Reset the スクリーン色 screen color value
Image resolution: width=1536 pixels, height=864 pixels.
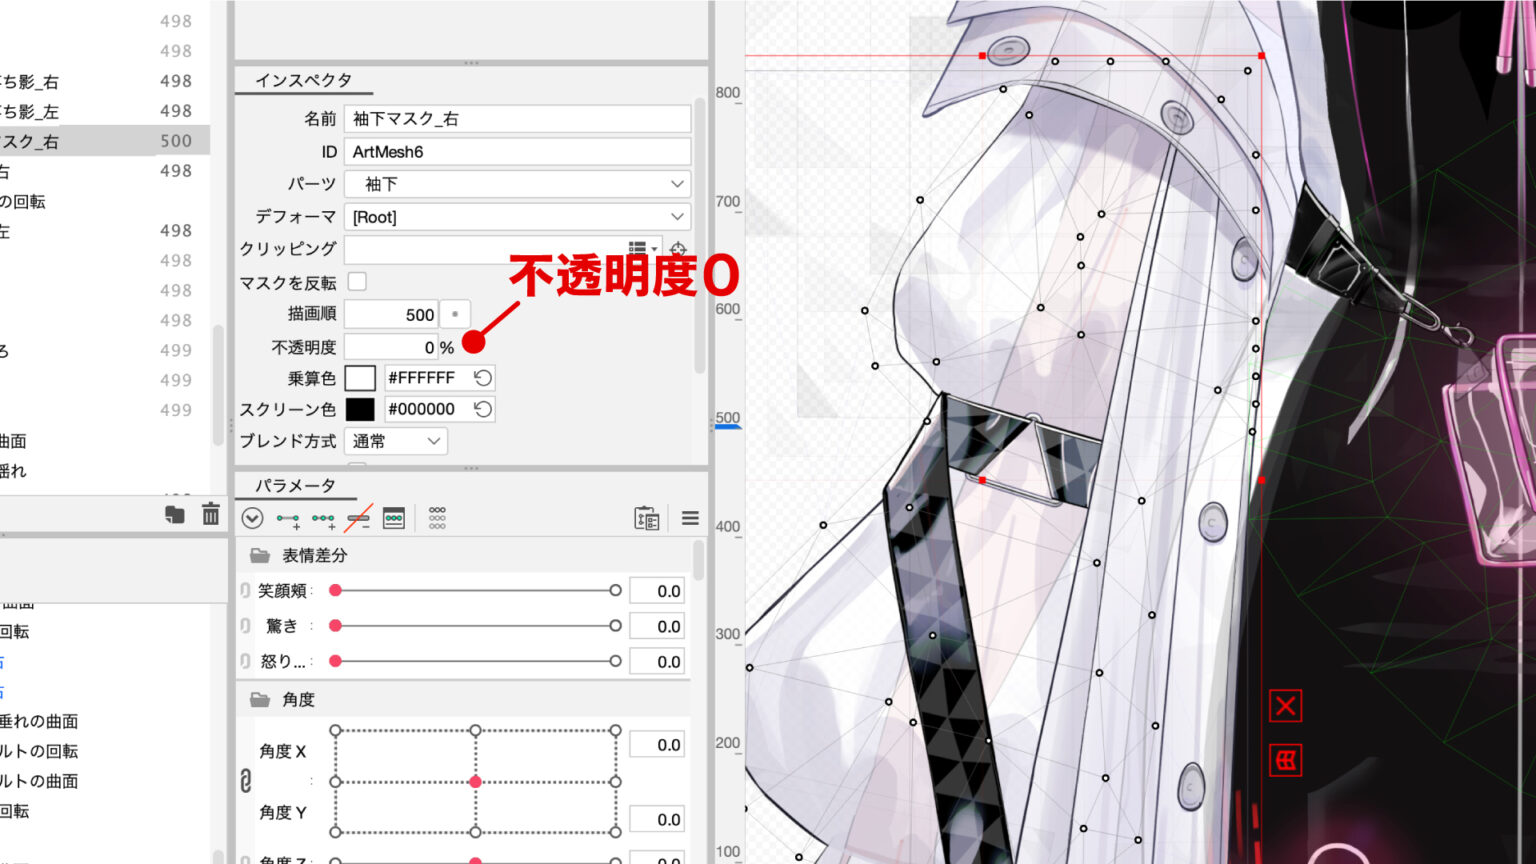(x=483, y=409)
